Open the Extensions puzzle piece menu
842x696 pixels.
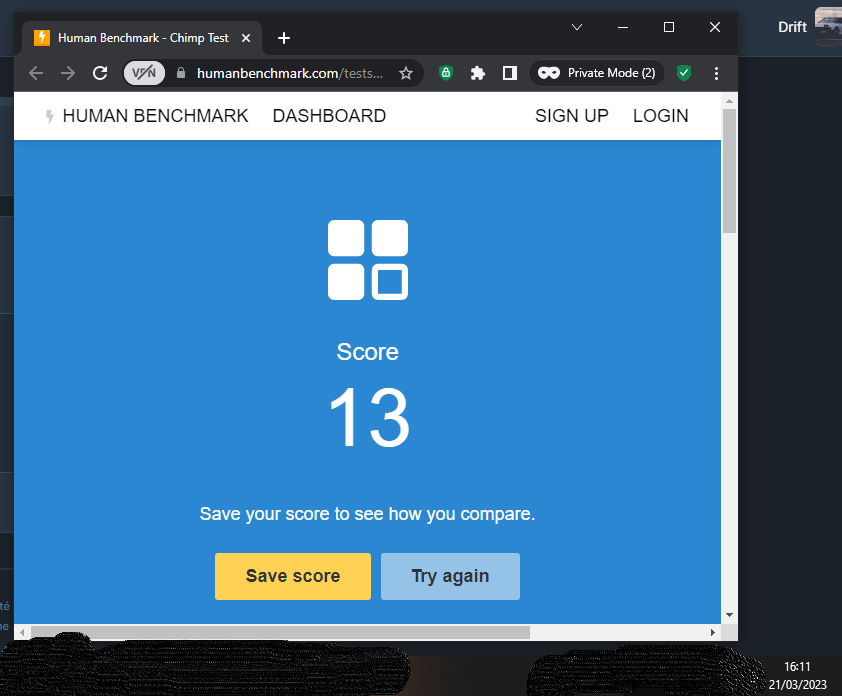coord(478,73)
